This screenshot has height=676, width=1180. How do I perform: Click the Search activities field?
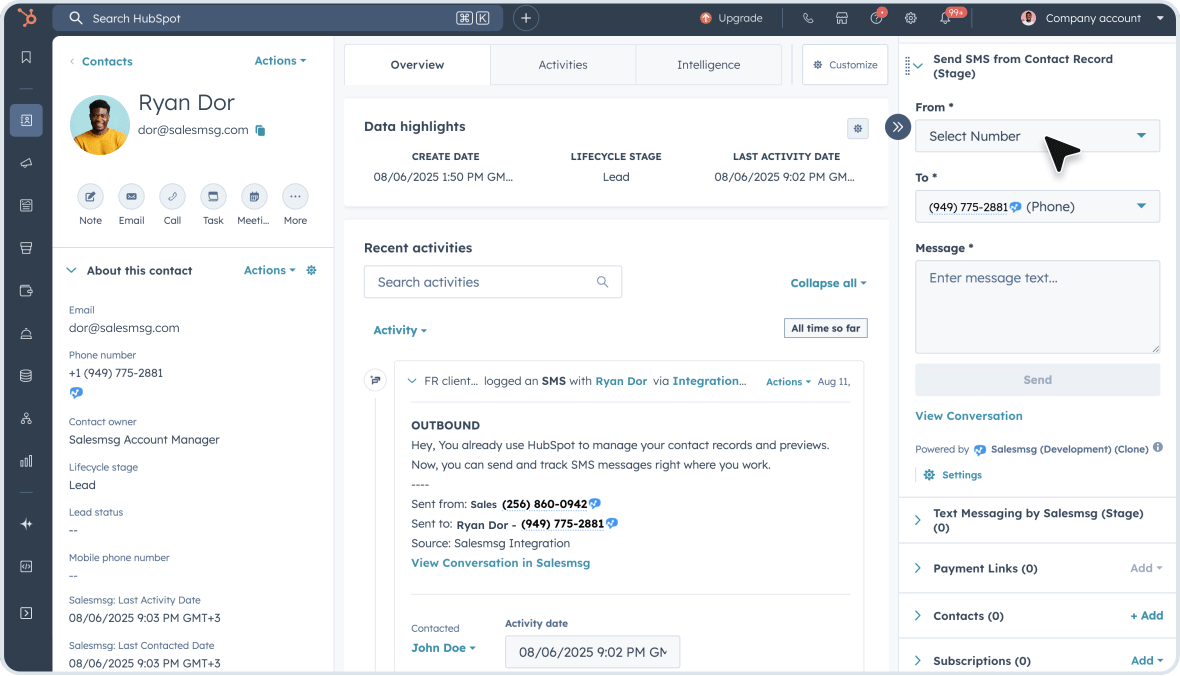(493, 282)
